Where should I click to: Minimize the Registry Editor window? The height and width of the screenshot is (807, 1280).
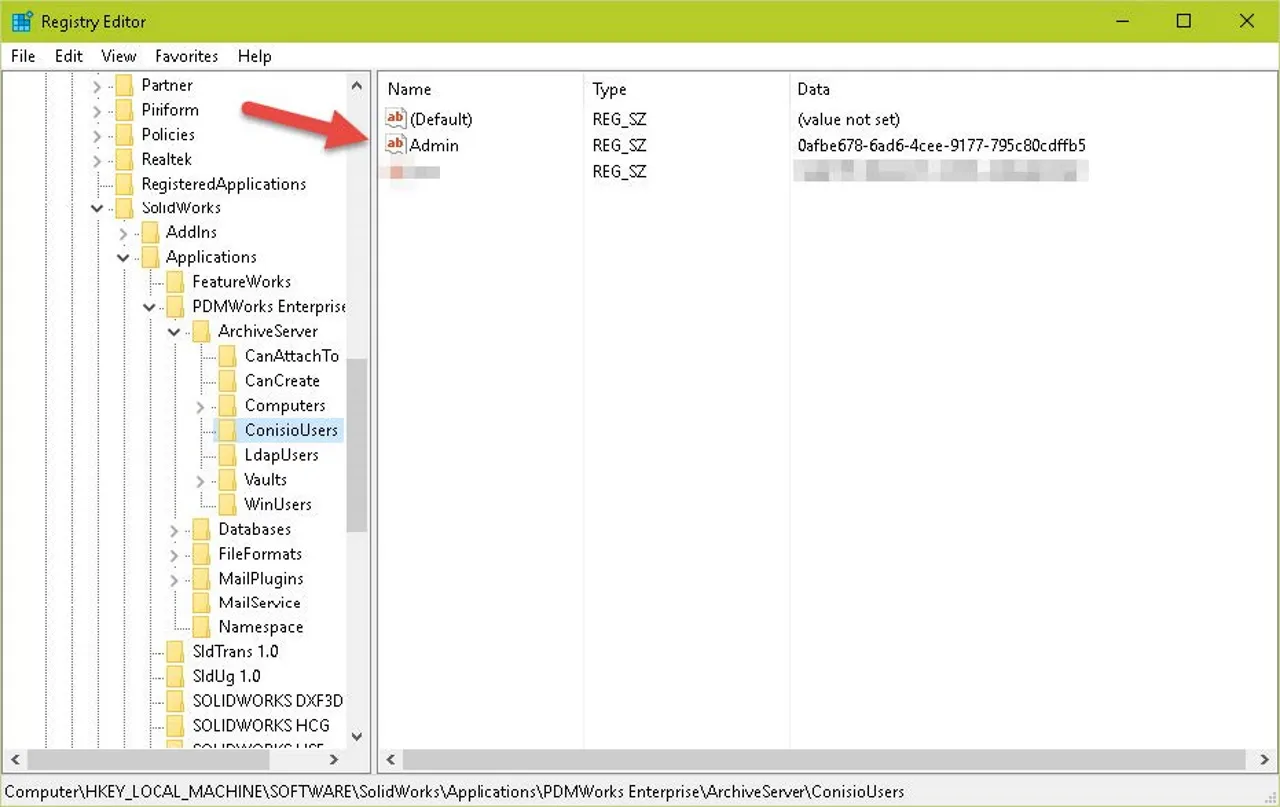1122,21
